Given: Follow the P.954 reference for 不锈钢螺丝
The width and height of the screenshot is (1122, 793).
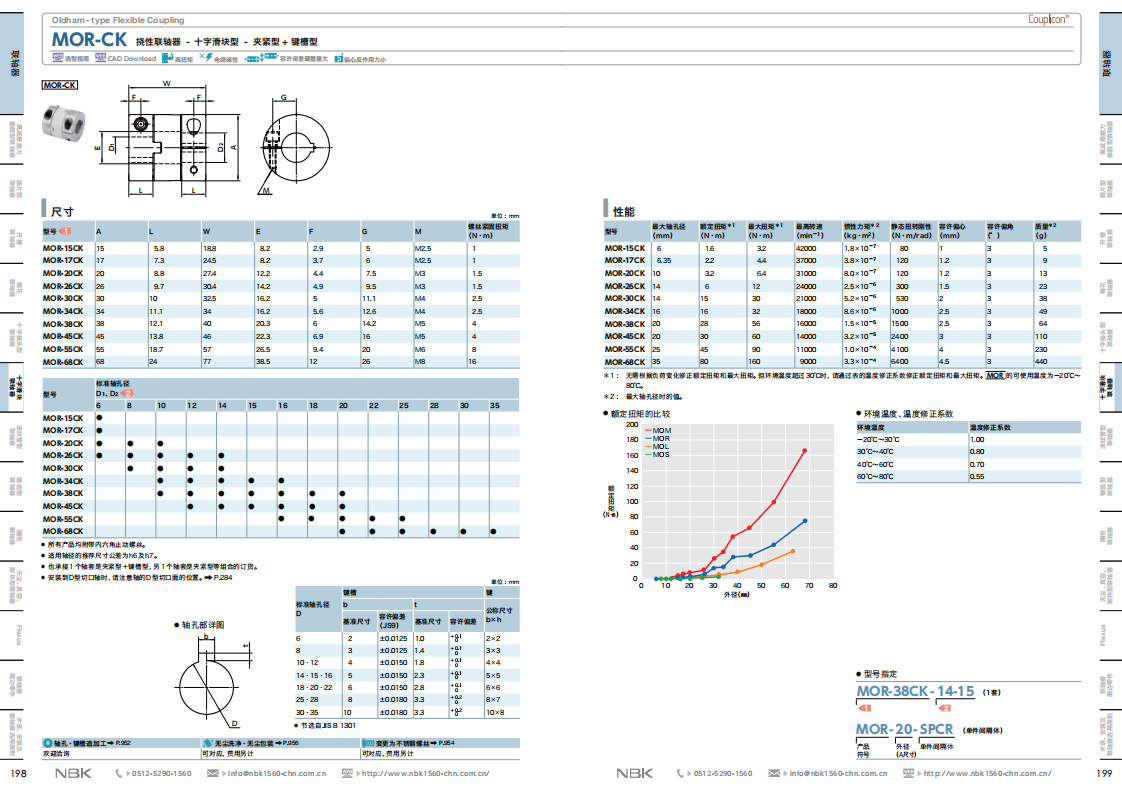Looking at the screenshot, I should tap(446, 743).
